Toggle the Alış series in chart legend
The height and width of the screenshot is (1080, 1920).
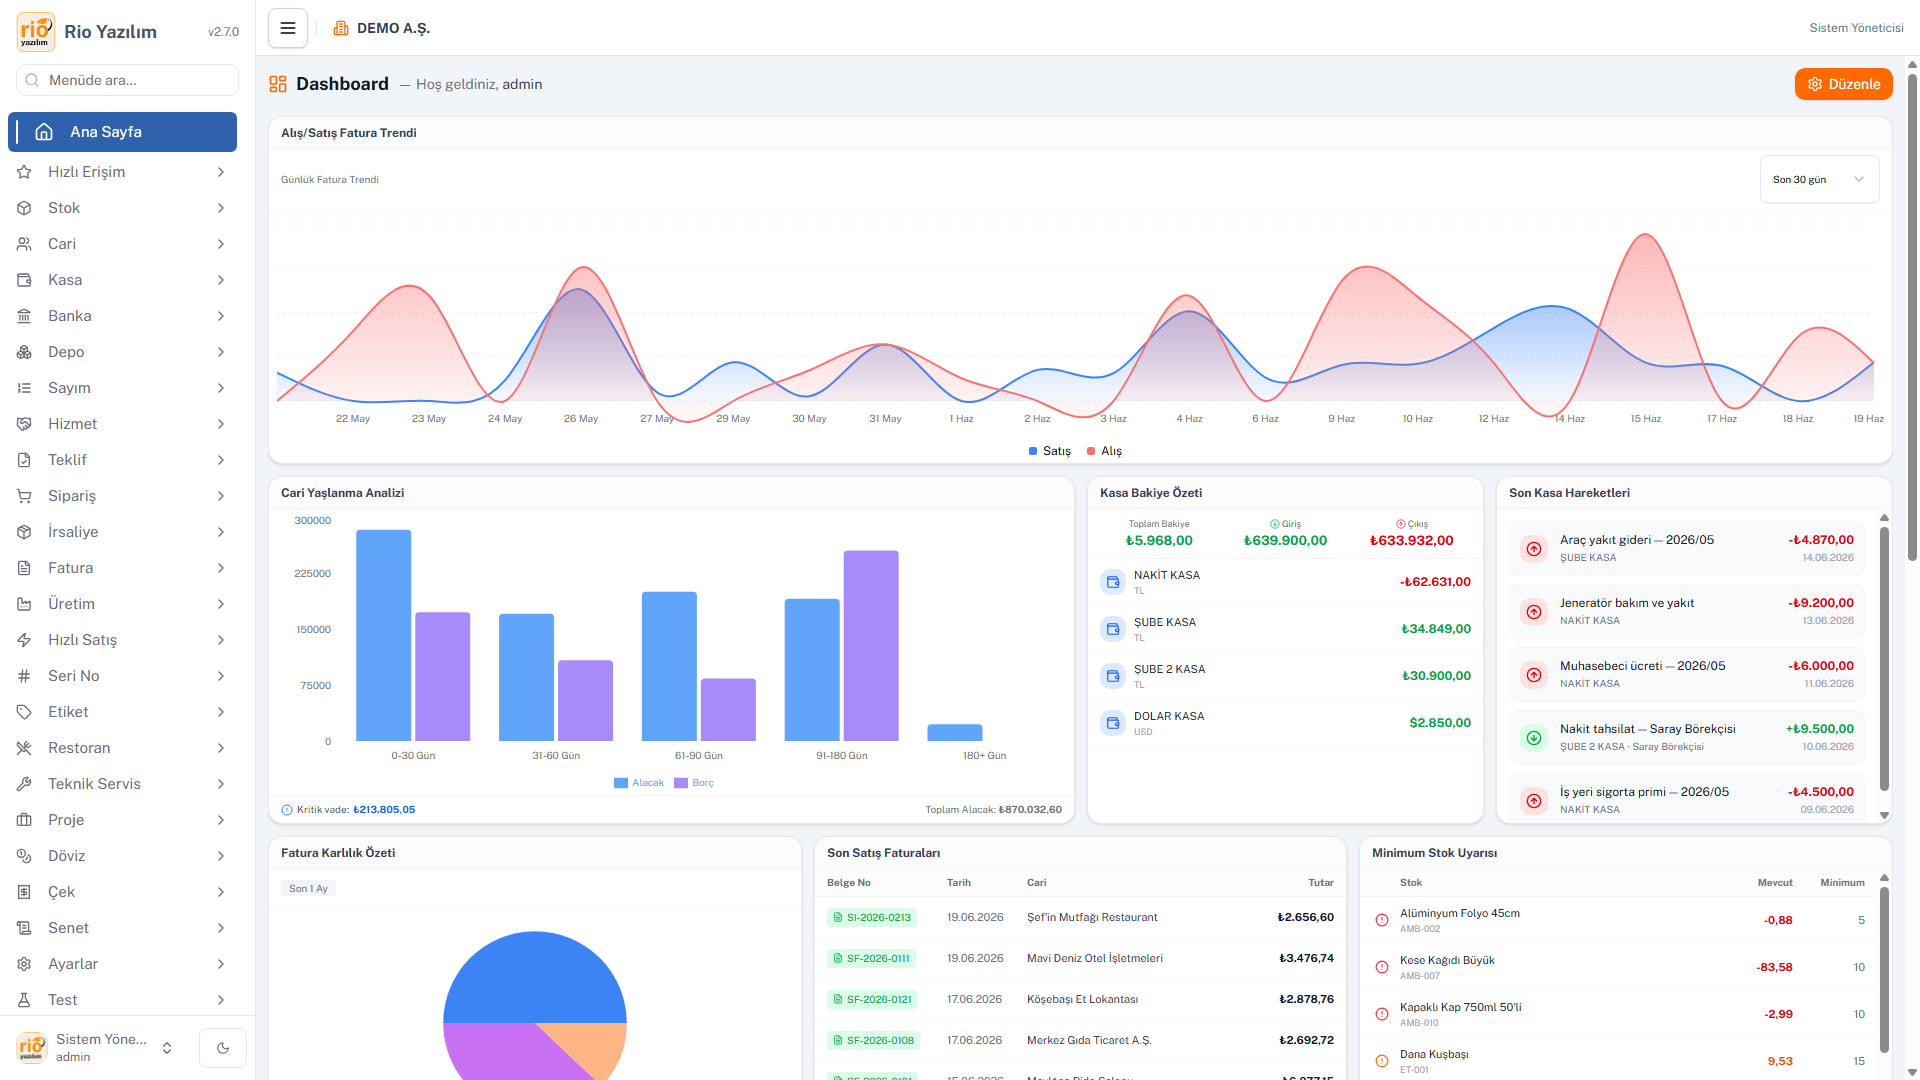click(1105, 451)
